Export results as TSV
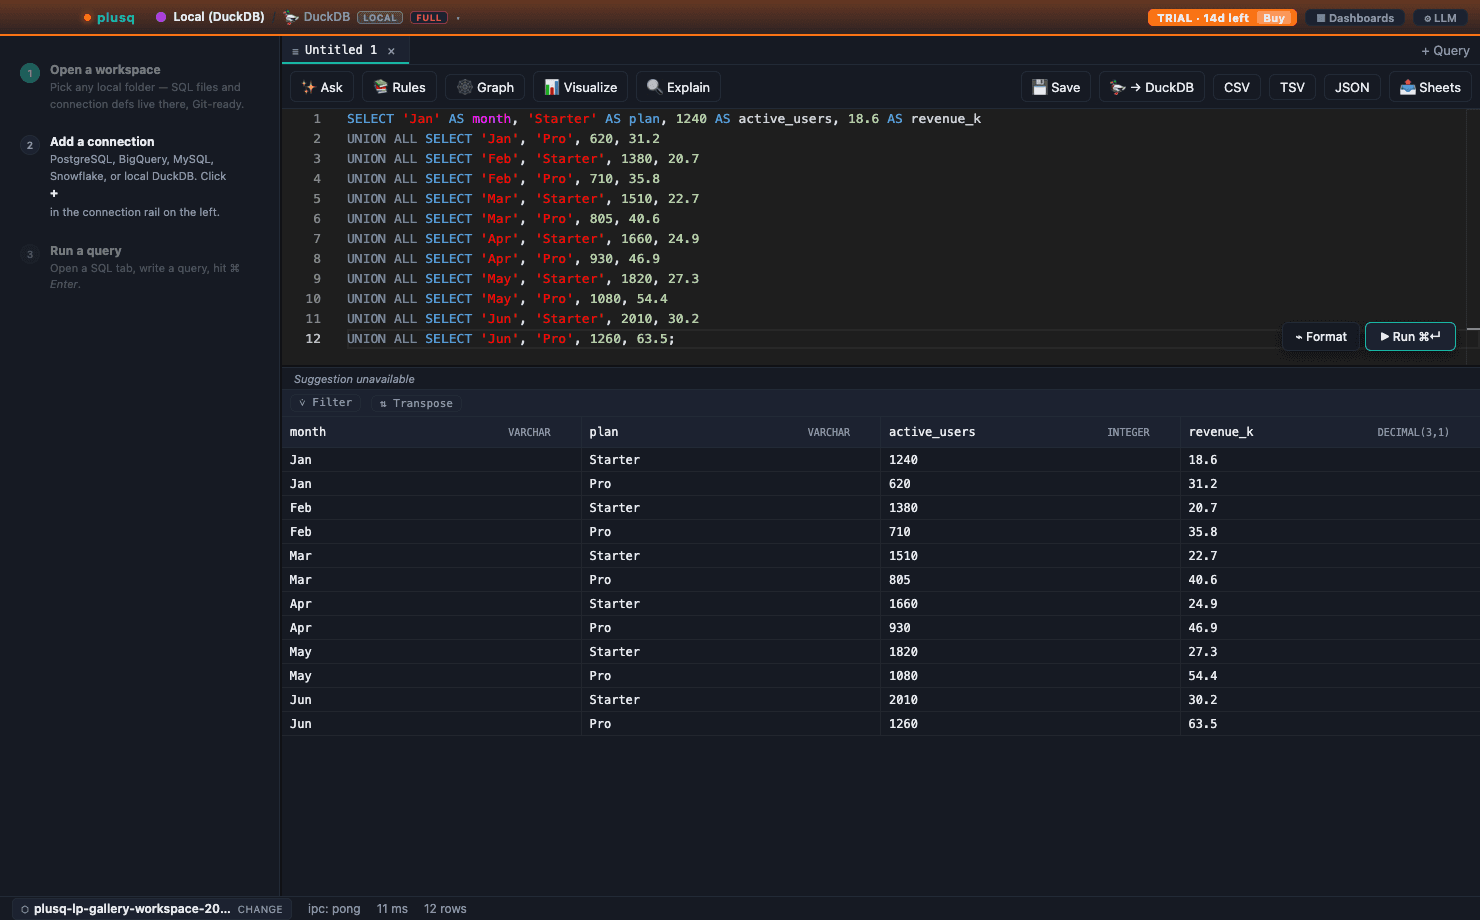 [x=1292, y=87]
